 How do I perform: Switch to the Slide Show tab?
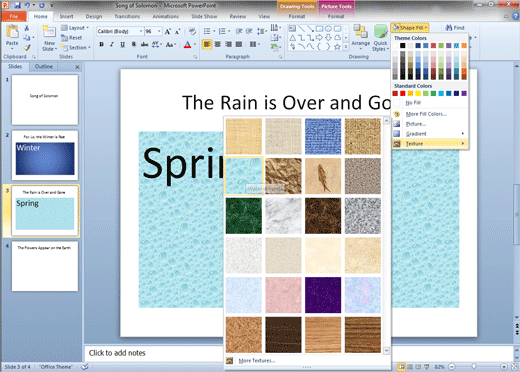pos(204,16)
